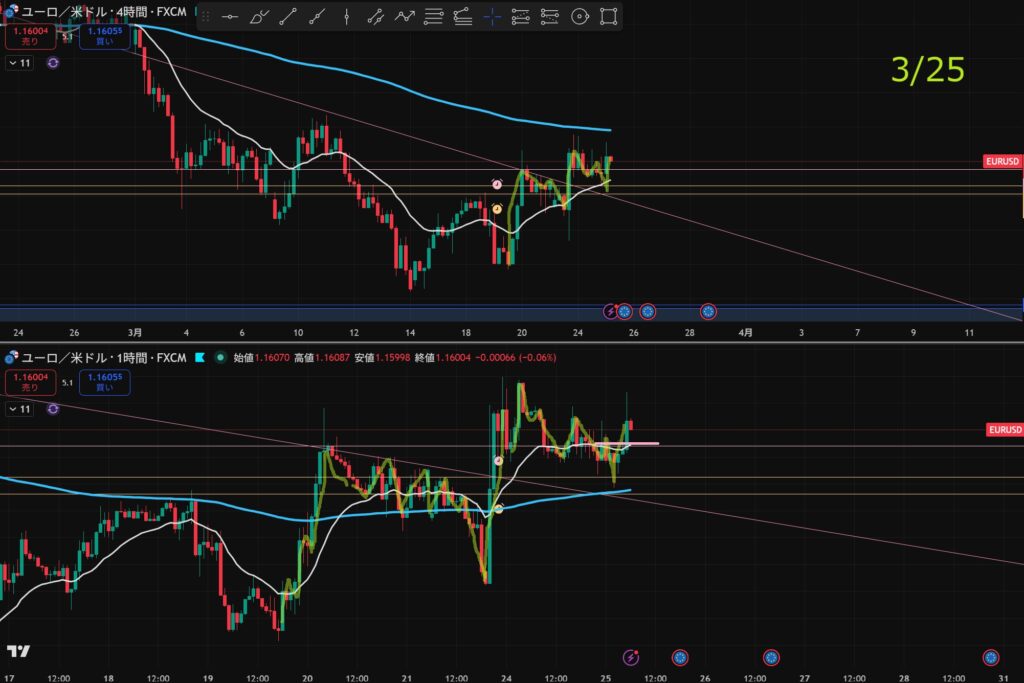Image resolution: width=1024 pixels, height=683 pixels.
Task: Select the vertical line tool
Action: 346,17
